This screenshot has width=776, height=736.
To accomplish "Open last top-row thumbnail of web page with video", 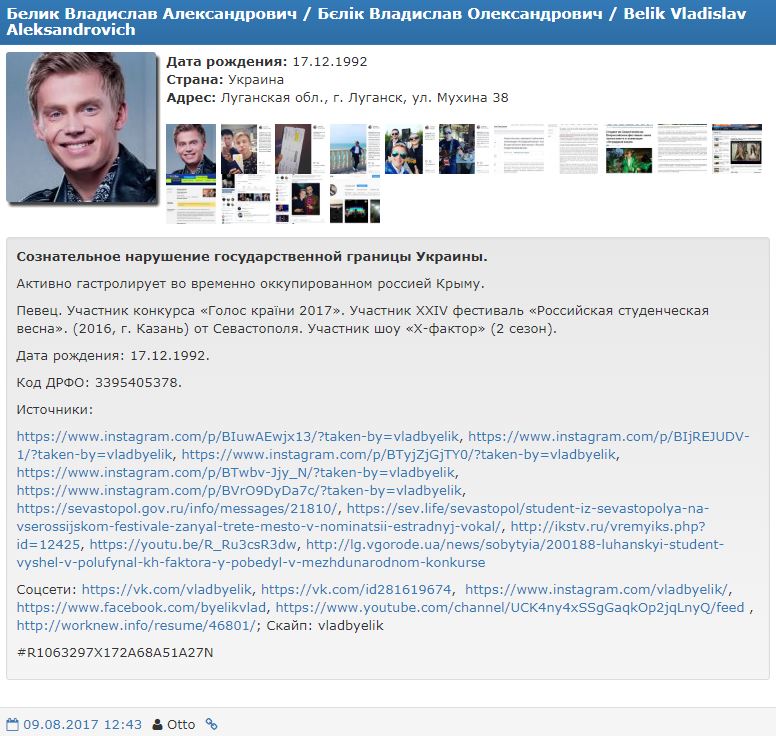I will pos(737,148).
